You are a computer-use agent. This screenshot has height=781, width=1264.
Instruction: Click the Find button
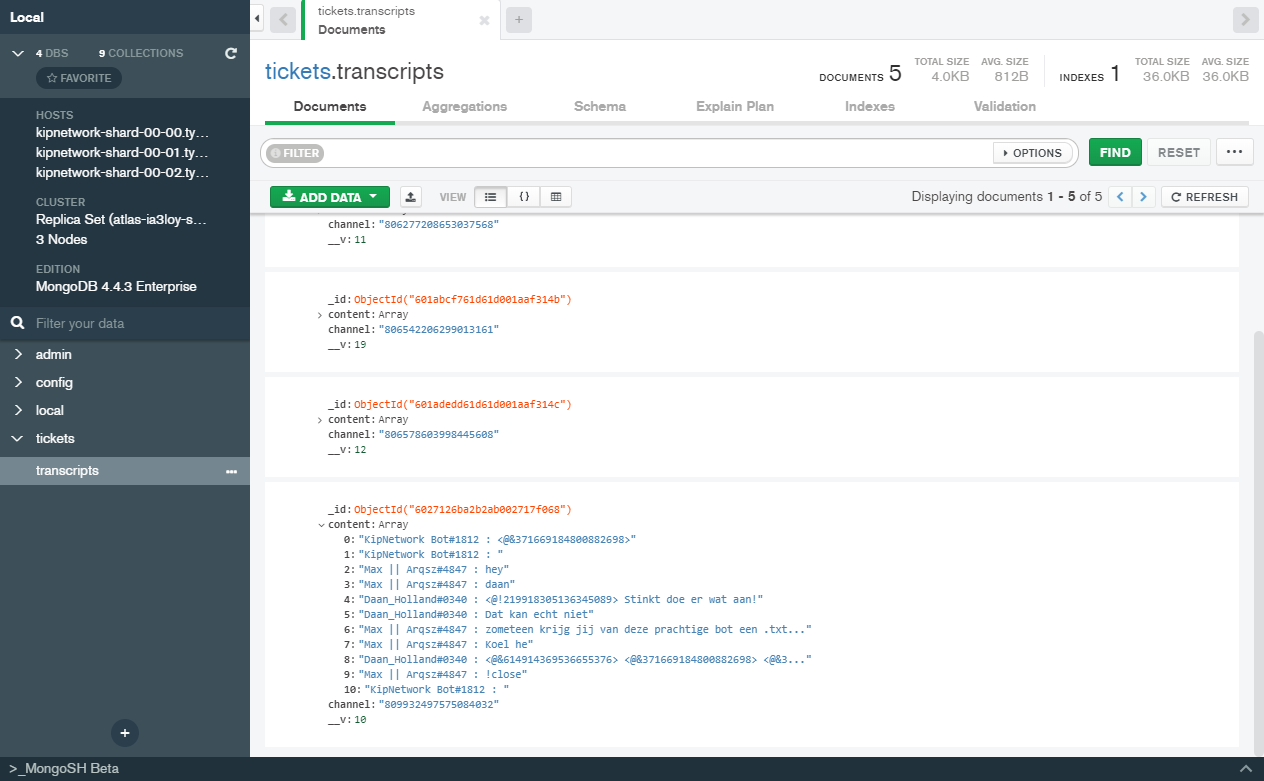pos(1114,153)
